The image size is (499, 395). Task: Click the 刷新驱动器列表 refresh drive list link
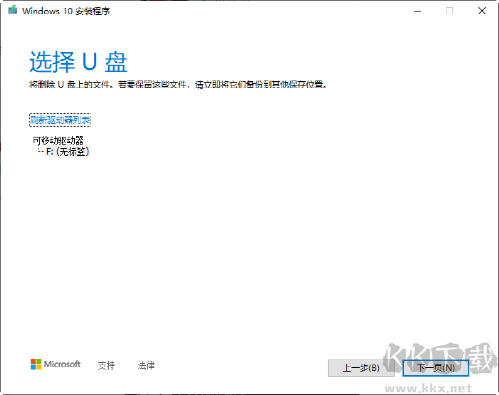pyautogui.click(x=60, y=120)
